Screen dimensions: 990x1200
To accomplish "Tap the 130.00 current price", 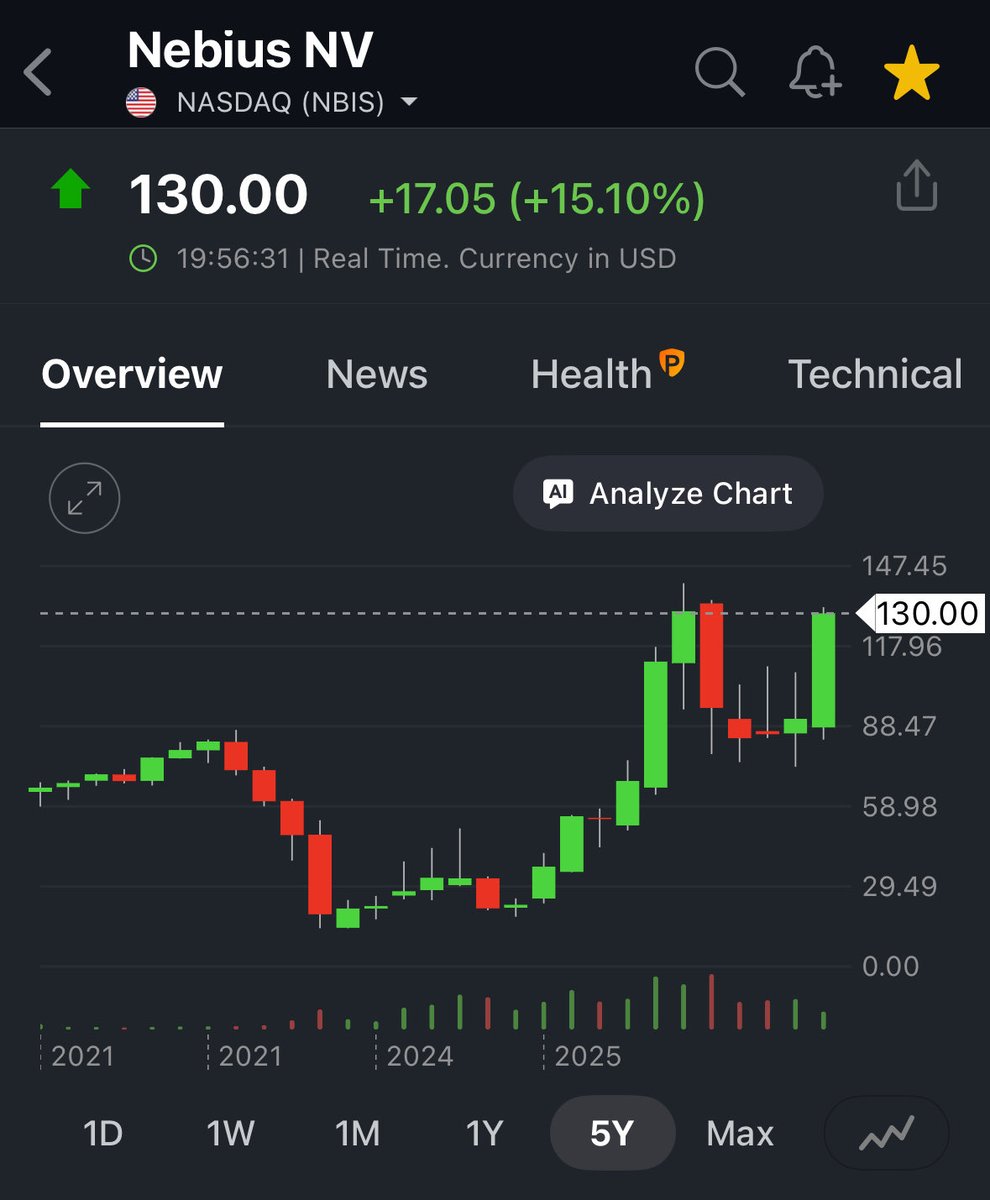I will [x=218, y=194].
